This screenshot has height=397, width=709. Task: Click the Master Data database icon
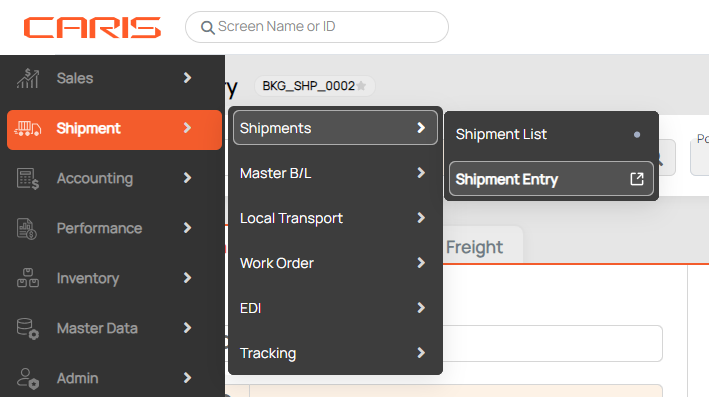point(28,328)
